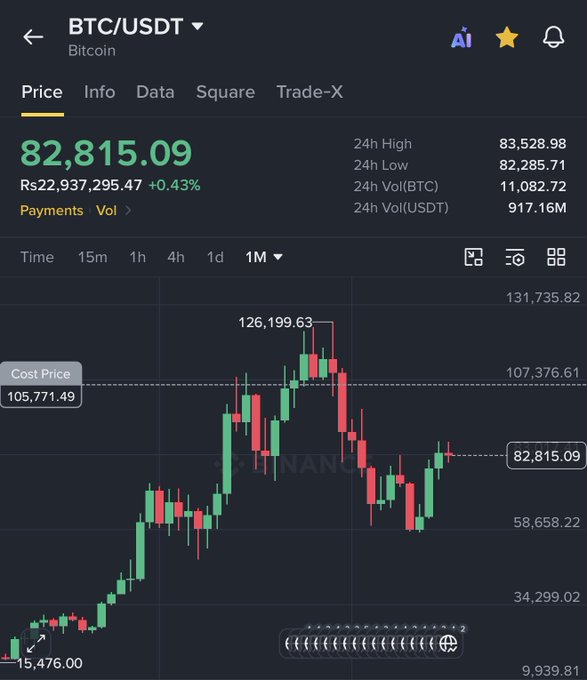Switch to the Square tab
This screenshot has height=680, width=587.
(225, 92)
